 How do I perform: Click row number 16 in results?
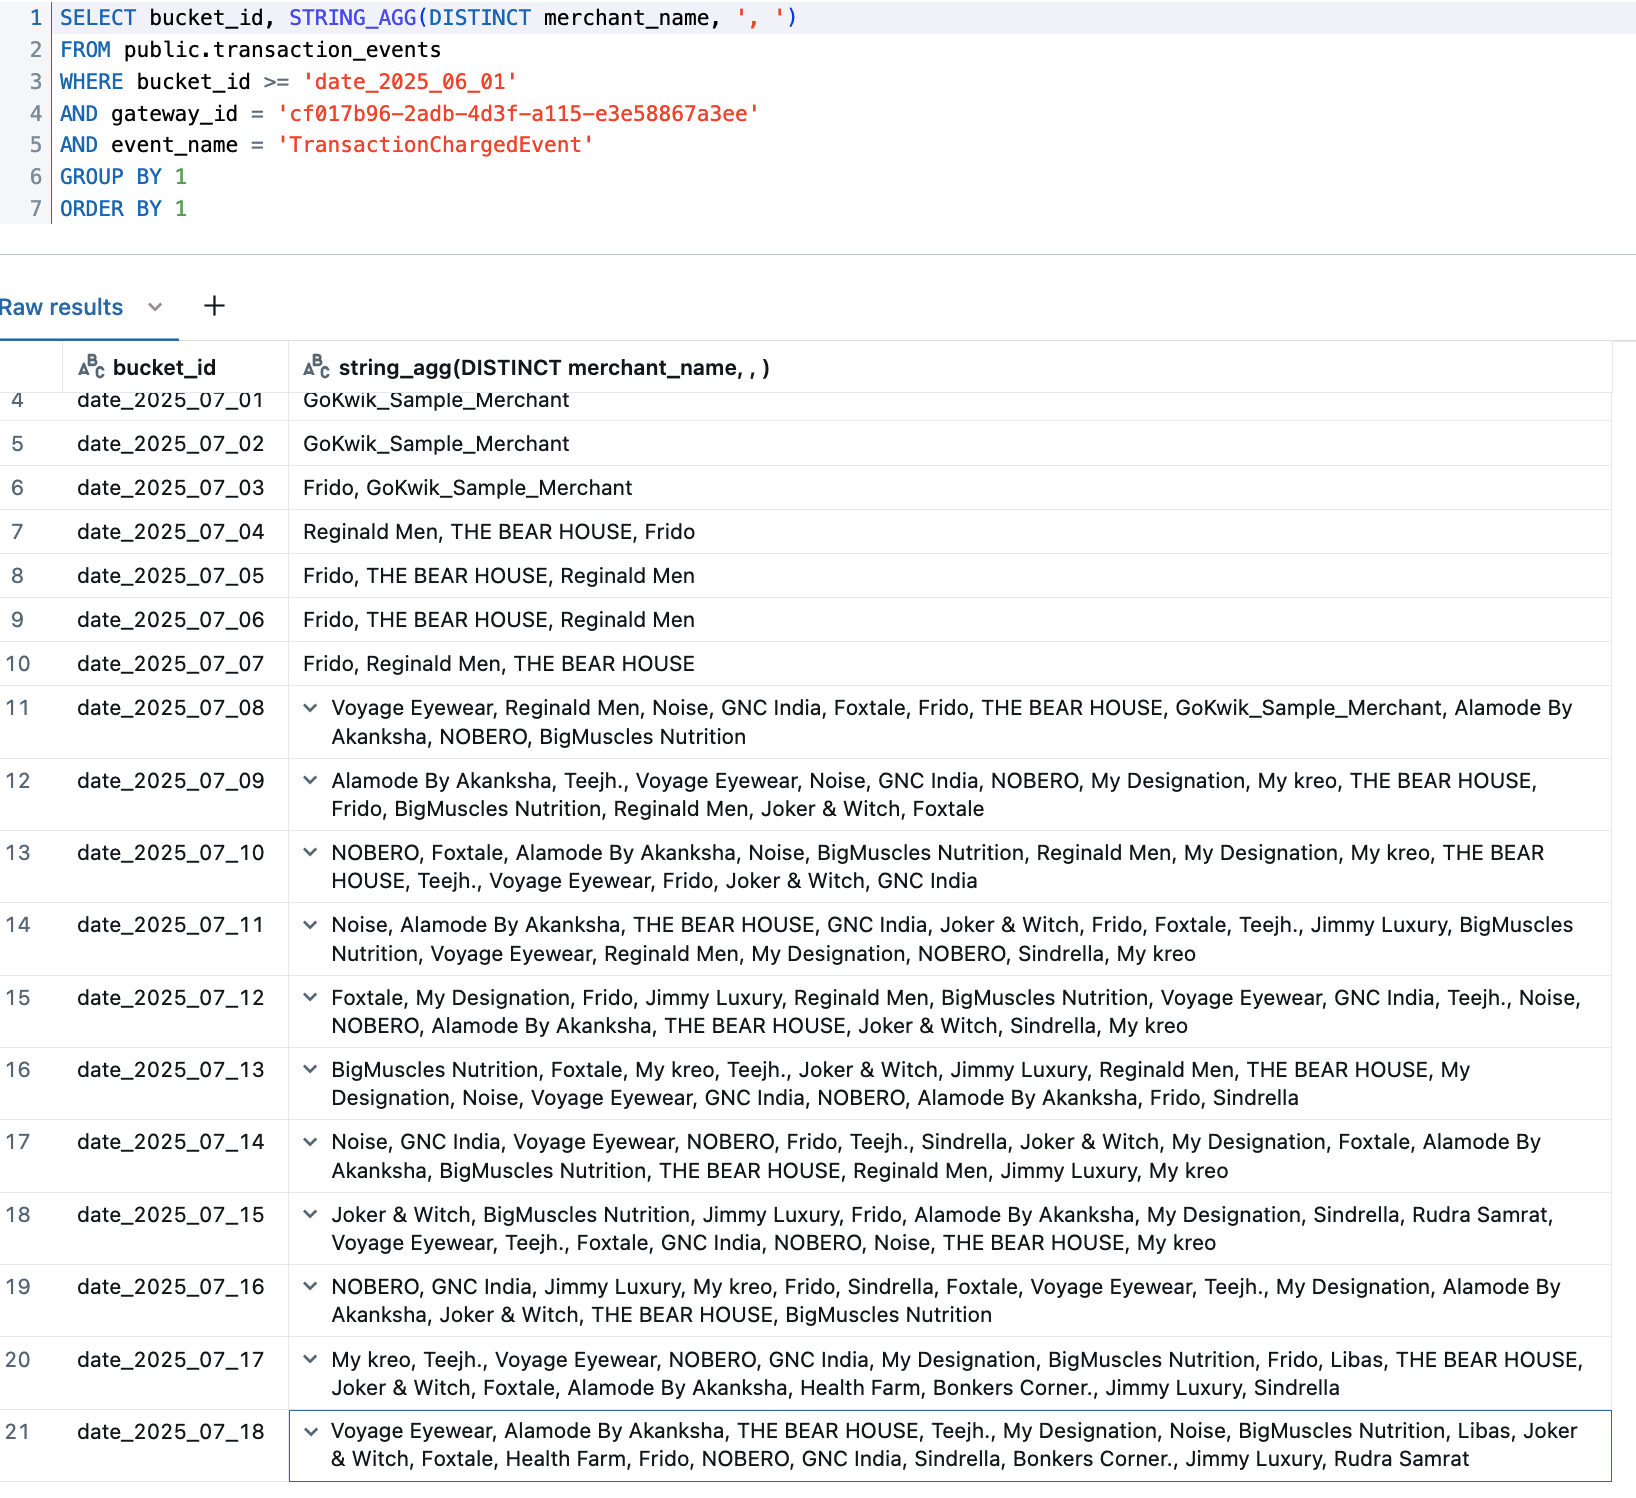[18, 1070]
